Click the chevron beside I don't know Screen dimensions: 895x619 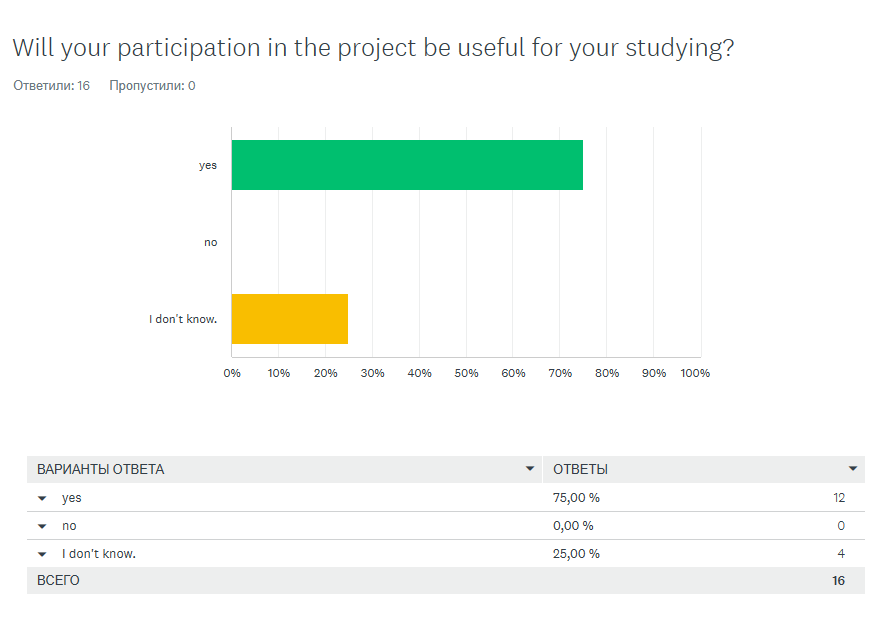tap(41, 553)
